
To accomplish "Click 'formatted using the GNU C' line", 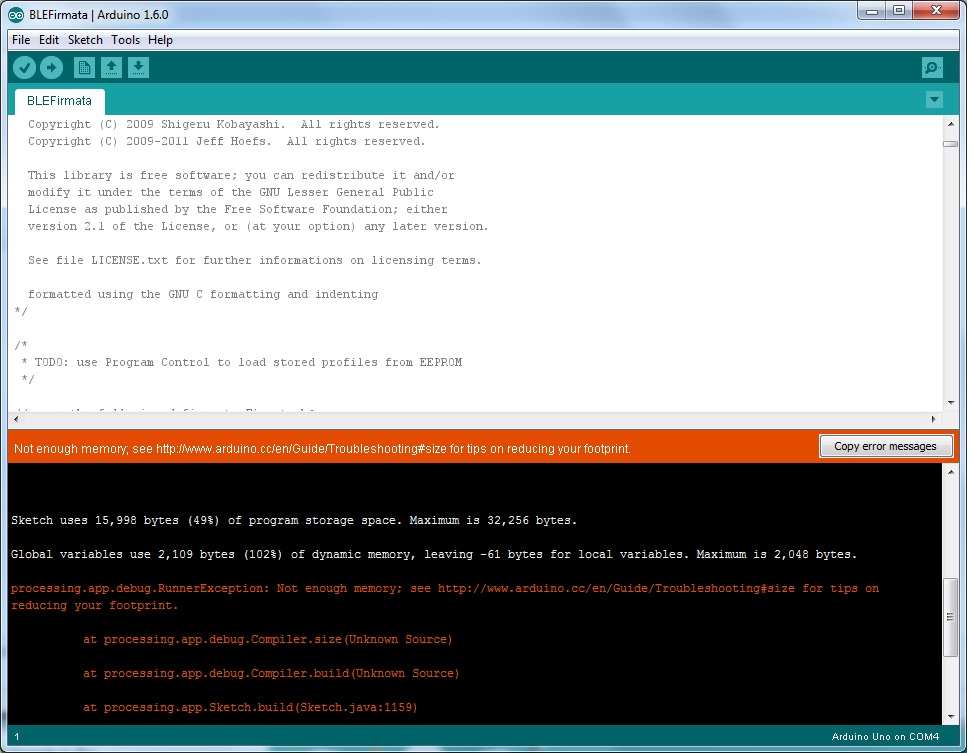I will [203, 294].
